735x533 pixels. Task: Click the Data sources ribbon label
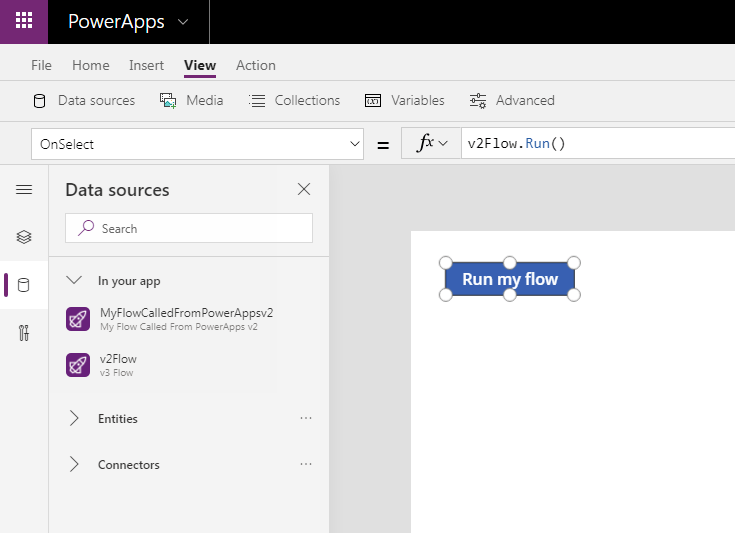point(96,100)
